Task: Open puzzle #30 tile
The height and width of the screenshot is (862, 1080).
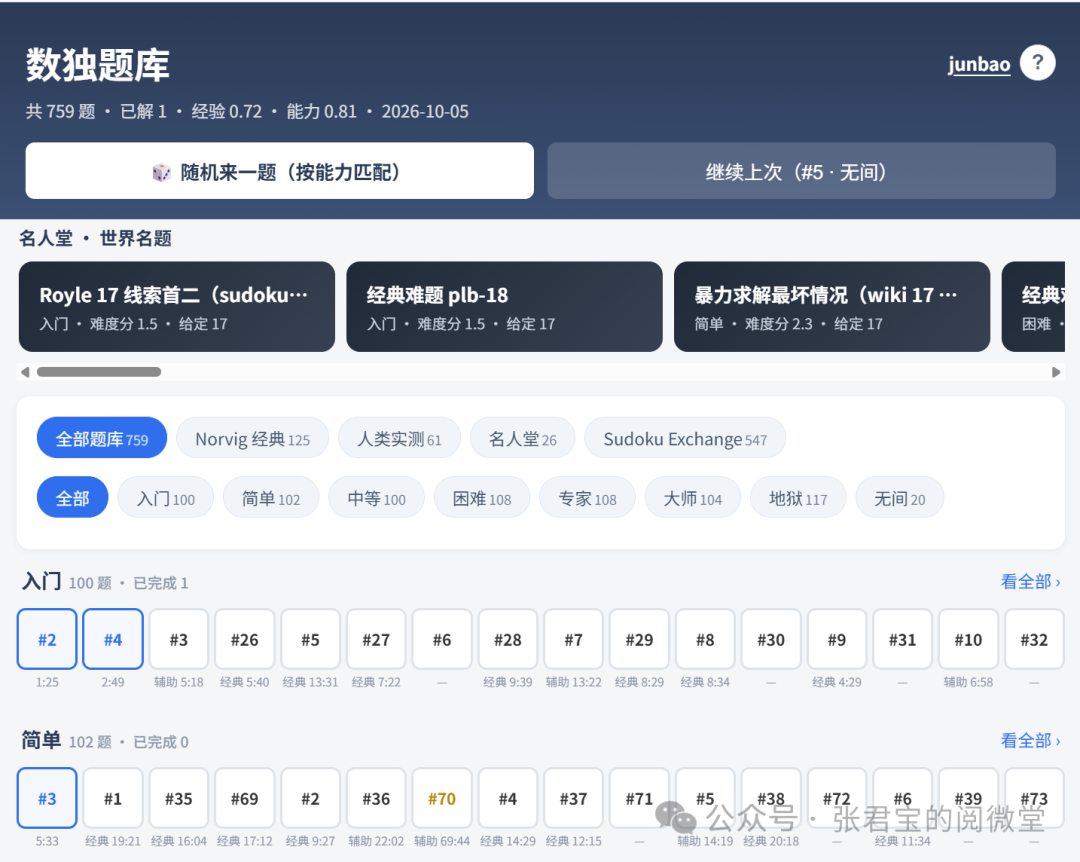Action: pos(771,639)
